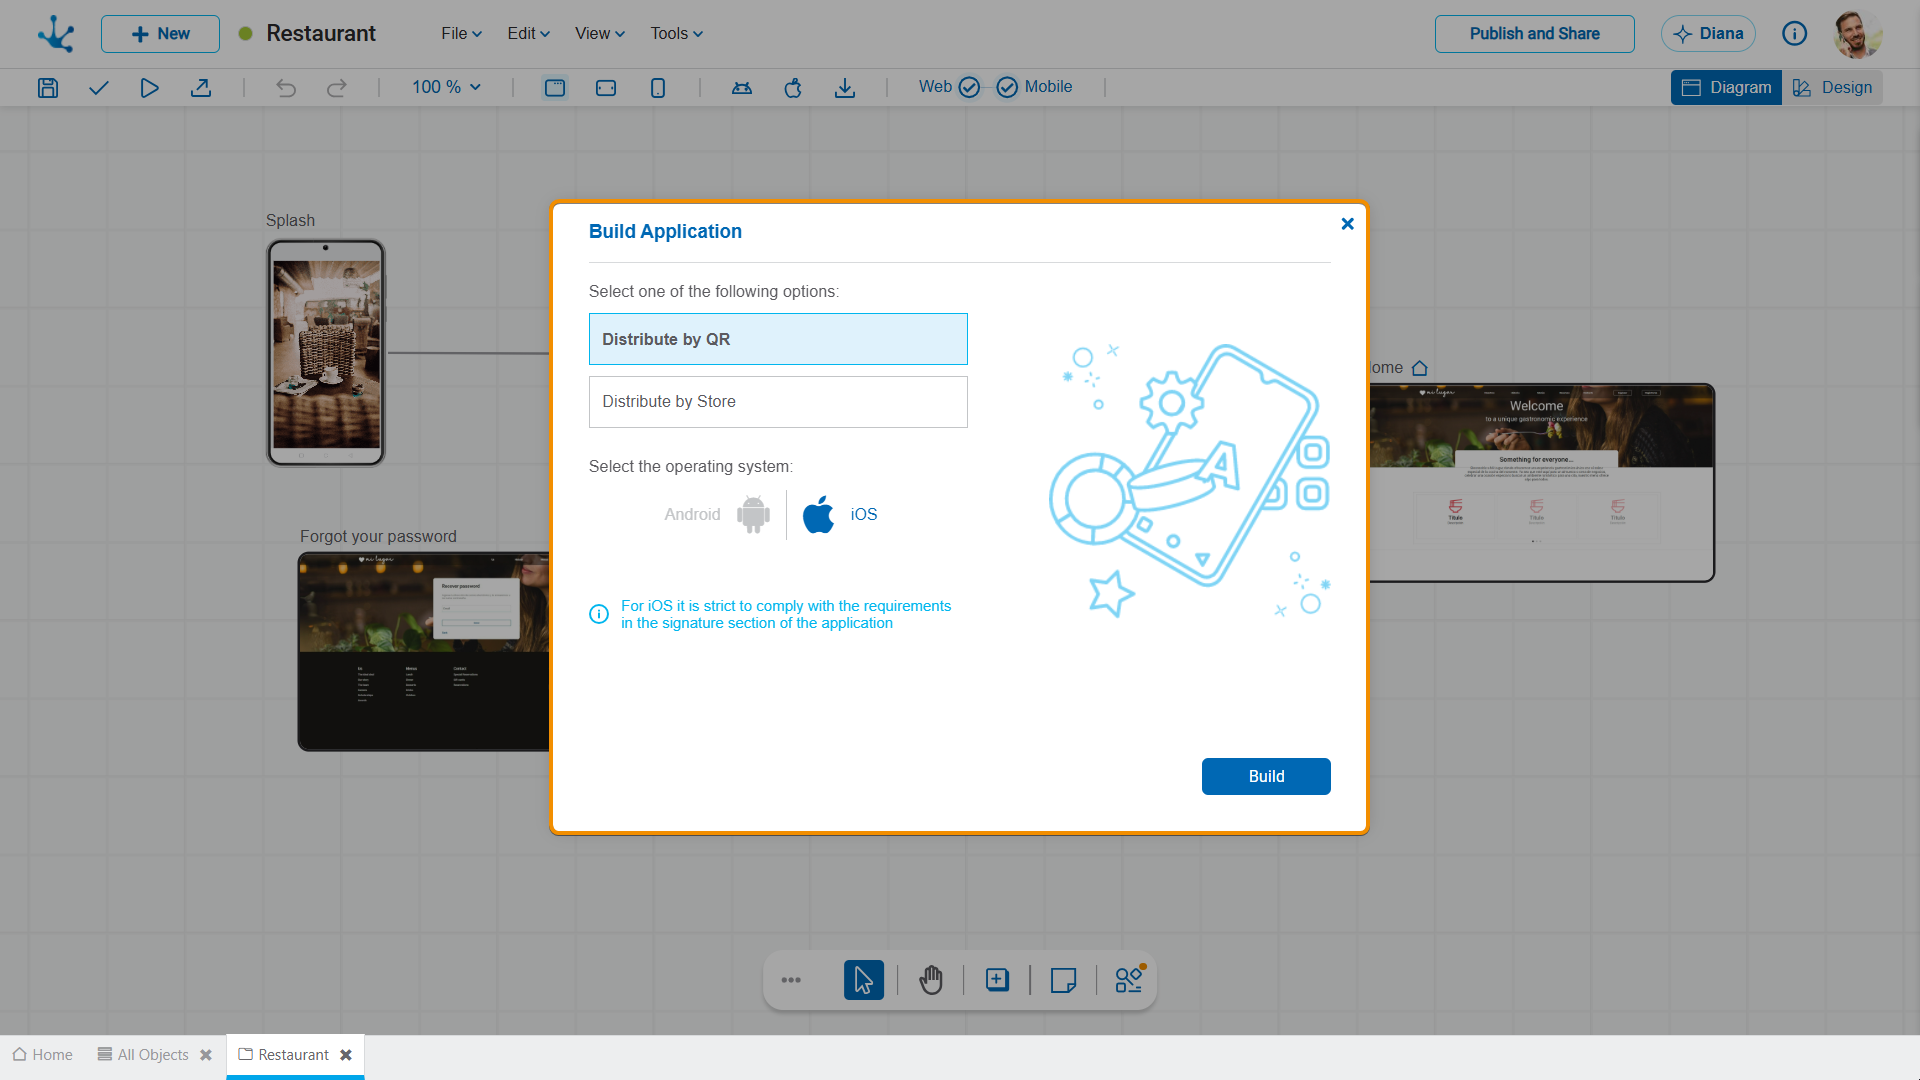The width and height of the screenshot is (1920, 1080).
Task: Open the View menu dropdown
Action: [600, 34]
